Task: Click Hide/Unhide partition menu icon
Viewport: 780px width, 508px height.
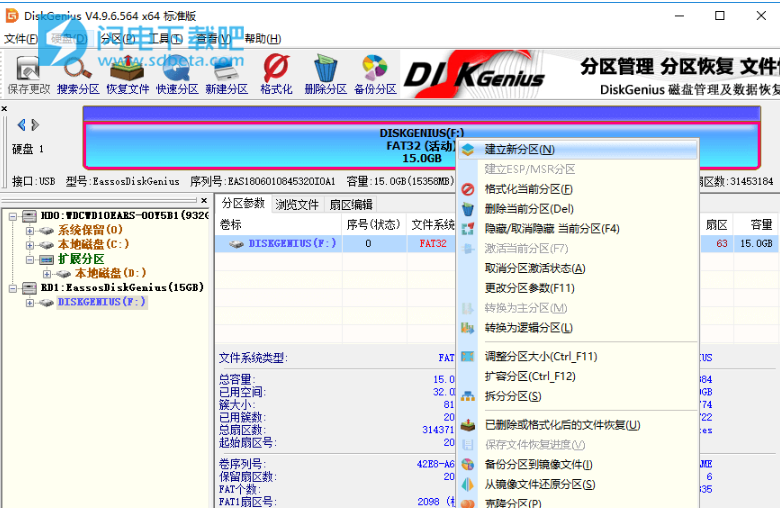Action: 468,229
